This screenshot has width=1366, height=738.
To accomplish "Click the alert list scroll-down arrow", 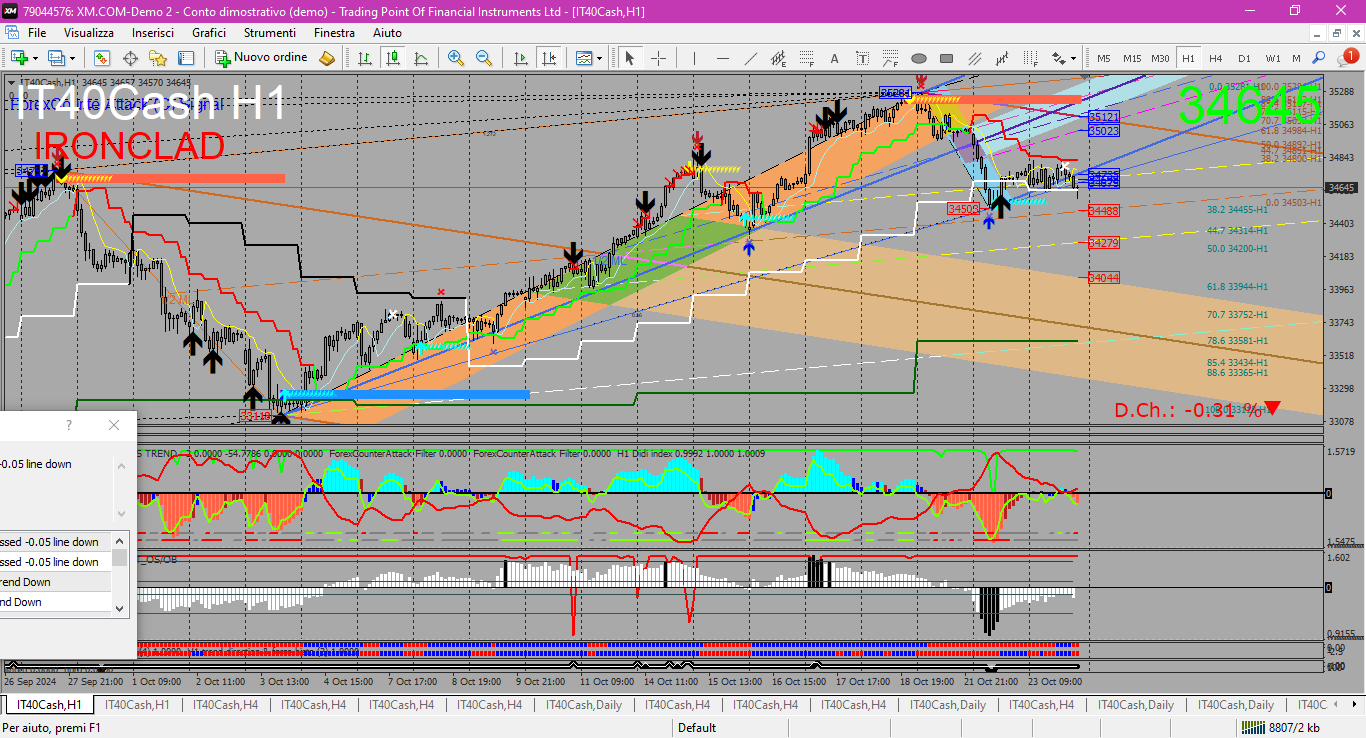I will click(x=120, y=607).
